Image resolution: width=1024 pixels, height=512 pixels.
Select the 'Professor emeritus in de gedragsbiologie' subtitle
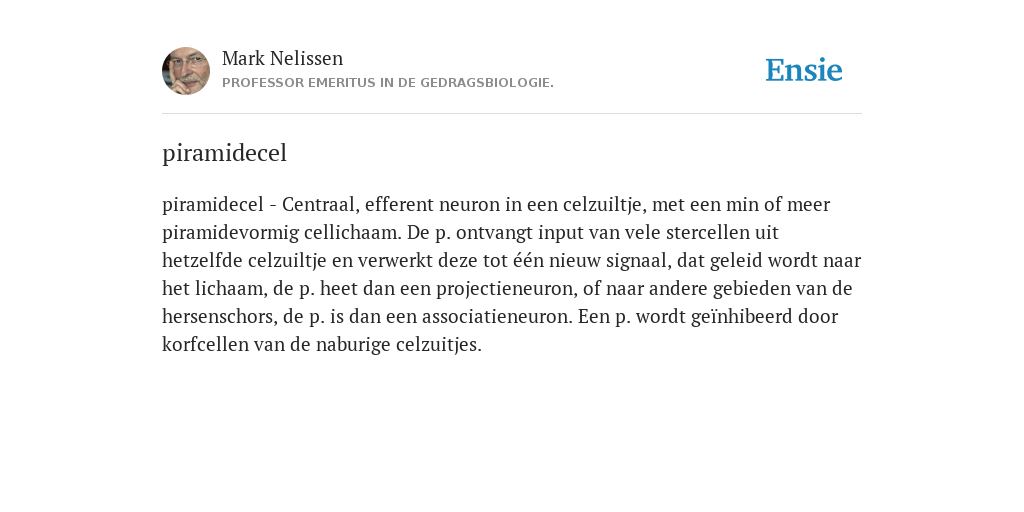388,83
